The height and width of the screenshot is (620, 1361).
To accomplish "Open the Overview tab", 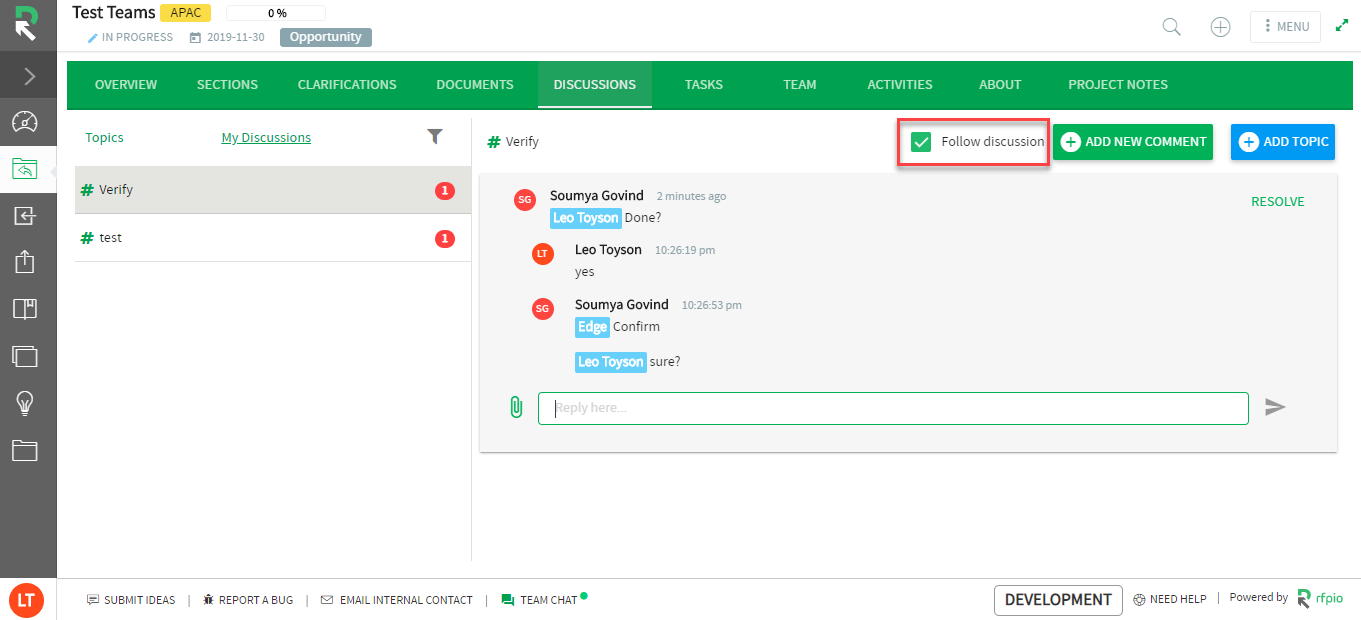I will 126,85.
